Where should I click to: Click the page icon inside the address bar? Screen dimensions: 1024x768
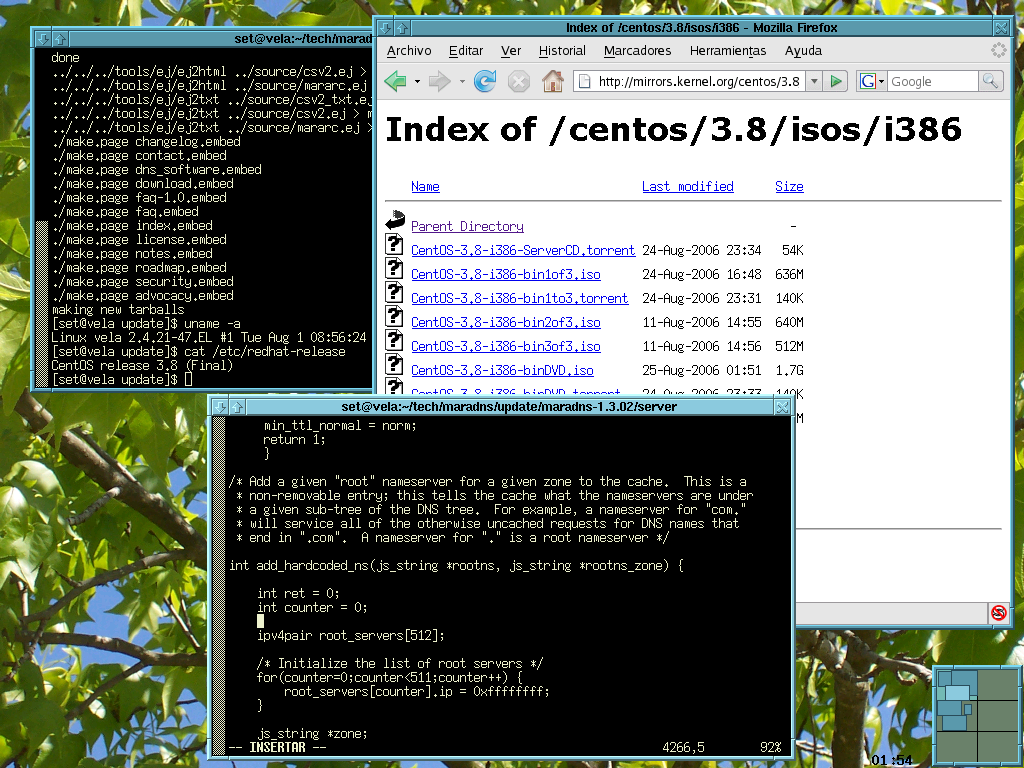click(x=585, y=81)
